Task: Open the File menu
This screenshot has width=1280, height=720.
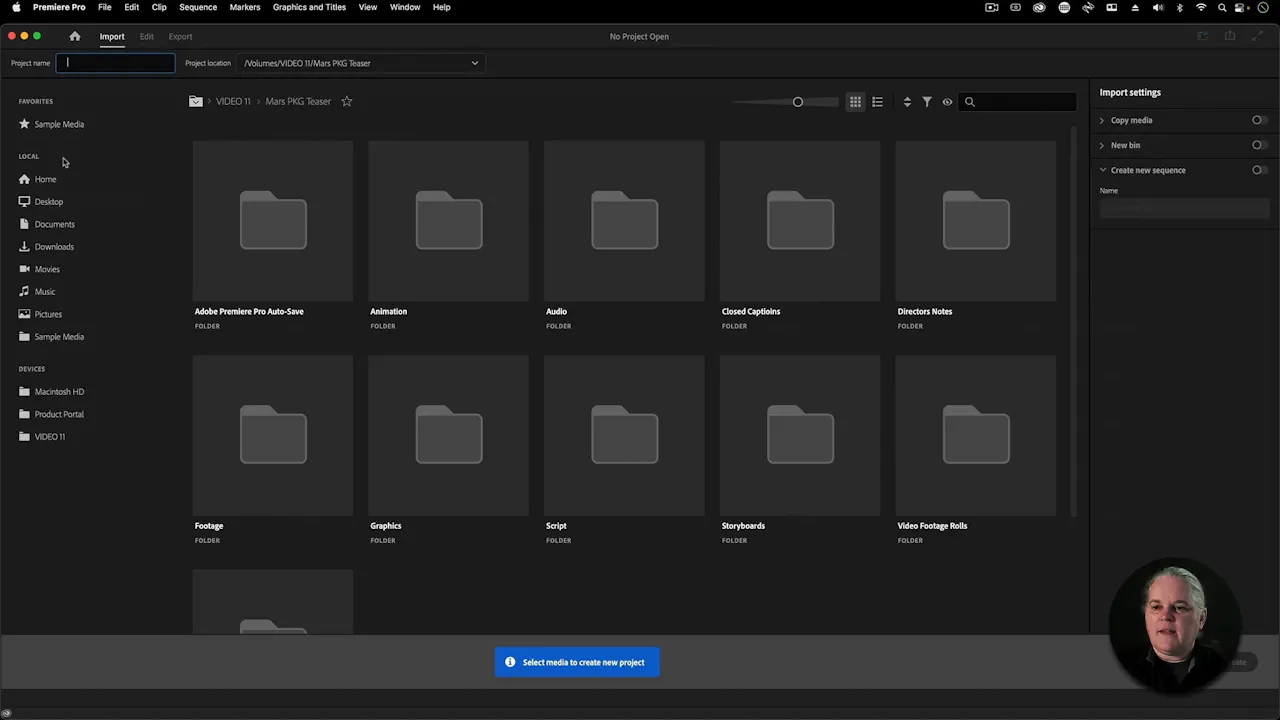Action: pos(104,7)
